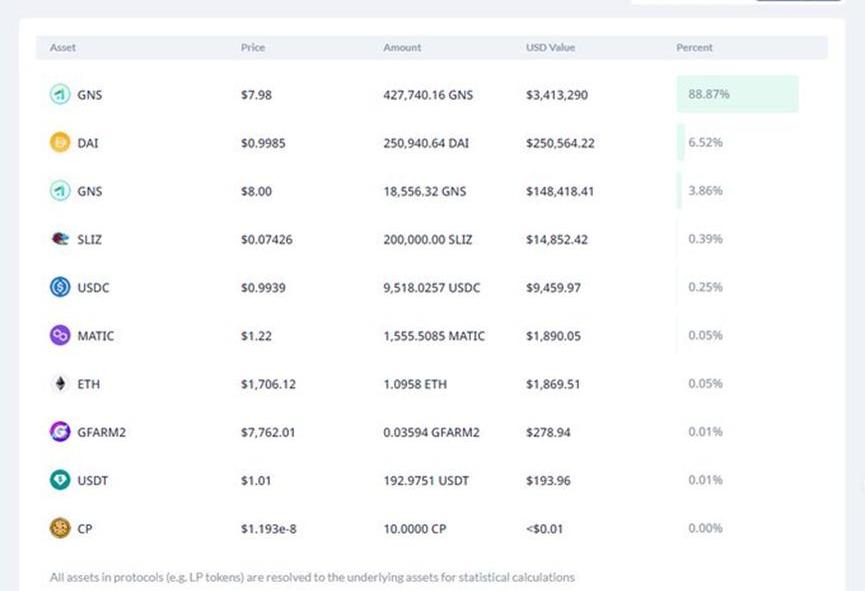865x591 pixels.
Task: Click the Price column header
Action: [x=253, y=47]
